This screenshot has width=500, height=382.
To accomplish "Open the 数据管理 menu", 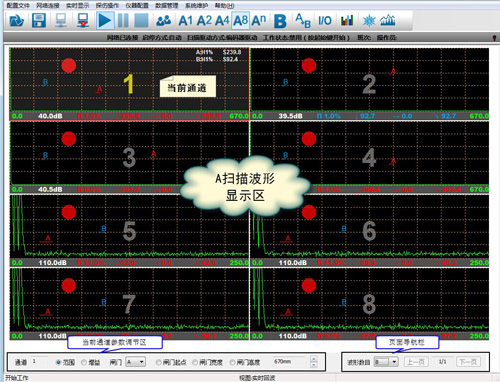I will [x=167, y=5].
